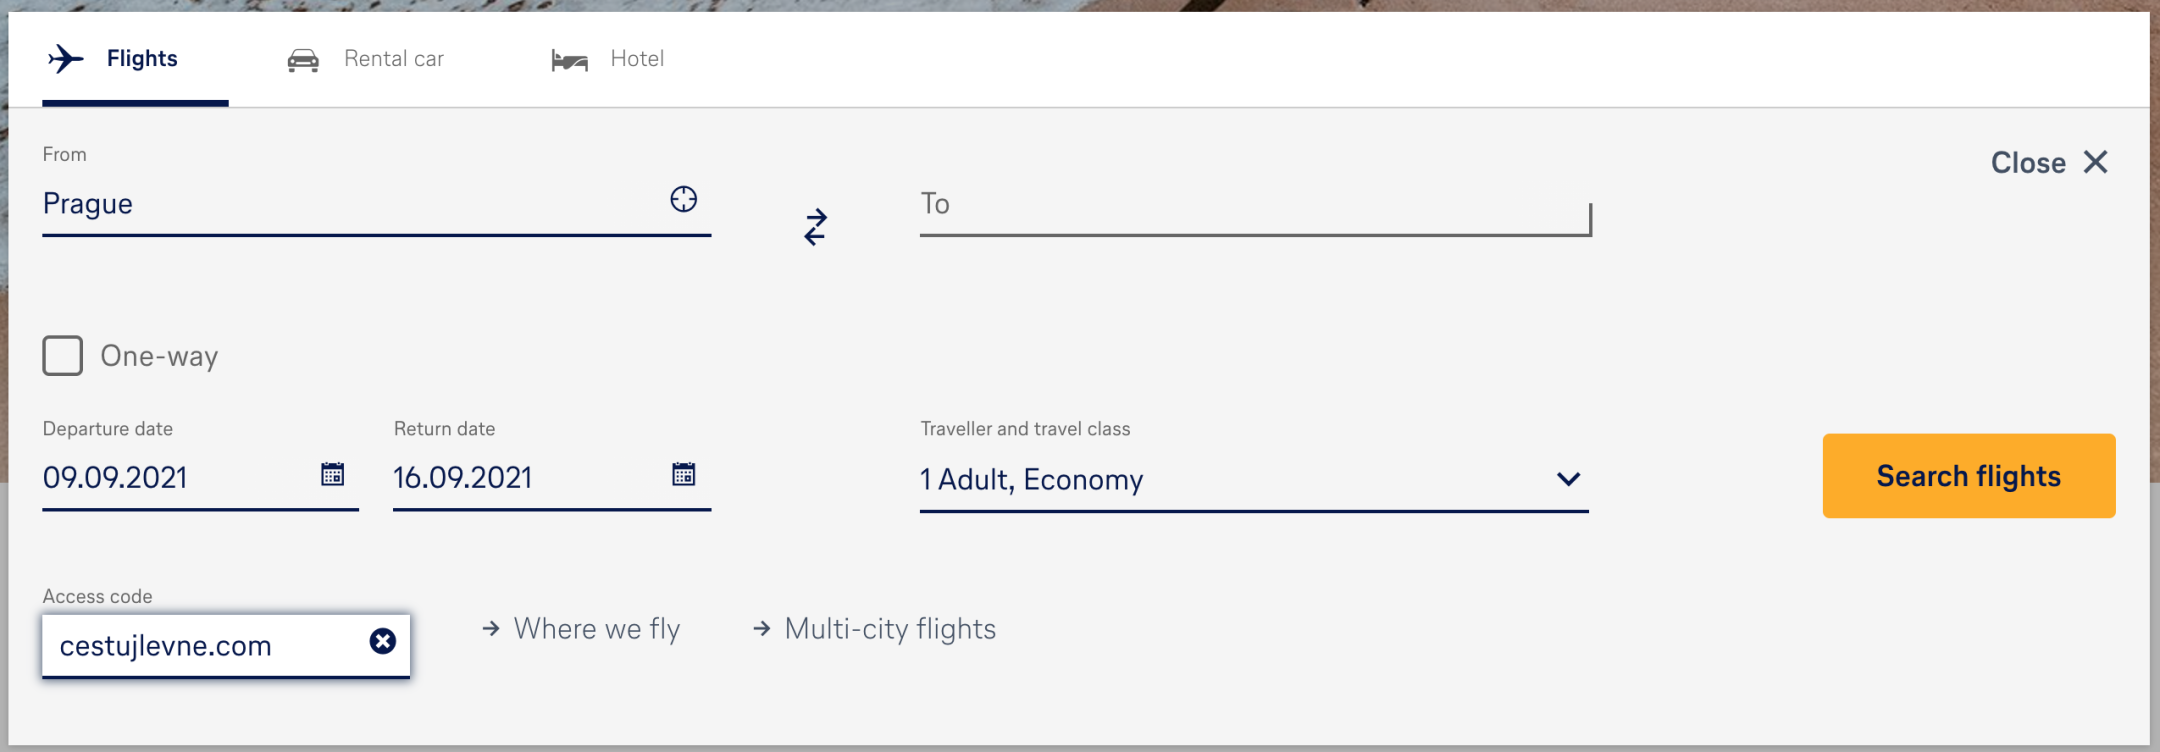This screenshot has width=2160, height=752.
Task: Click the From field showing Prague
Action: pyautogui.click(x=300, y=205)
